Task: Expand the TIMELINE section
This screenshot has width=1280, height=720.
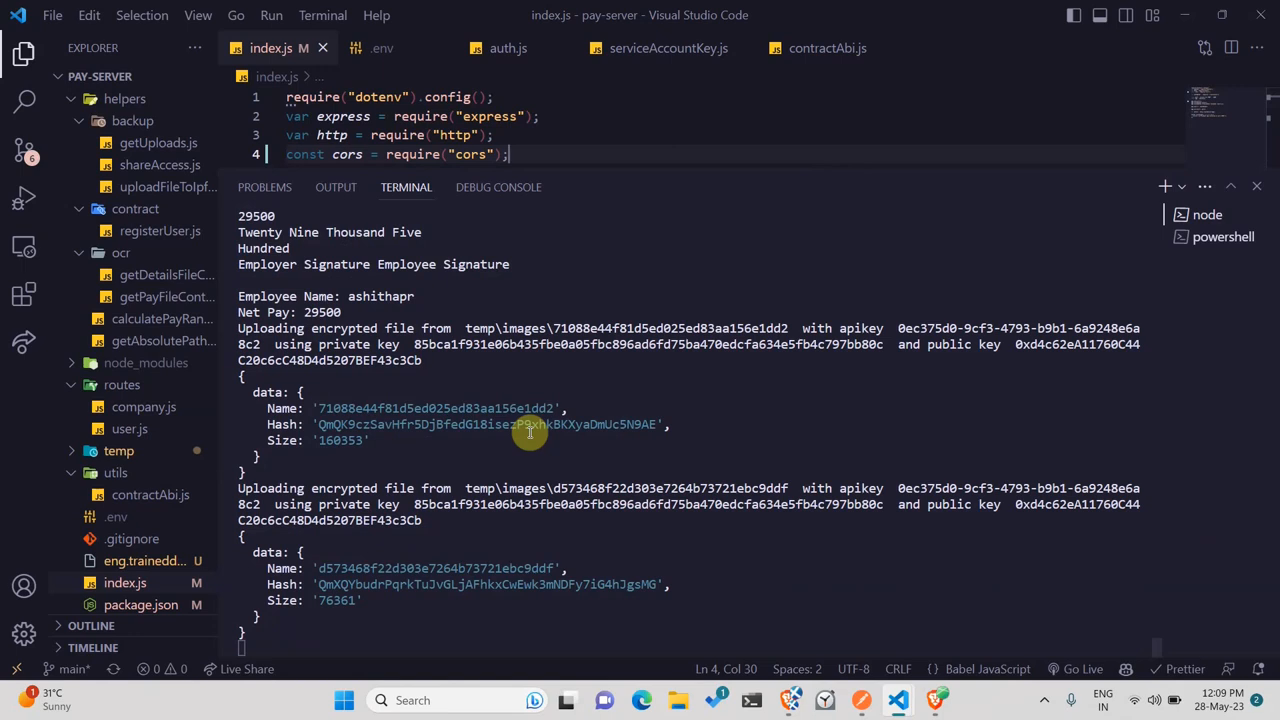Action: tap(134, 648)
